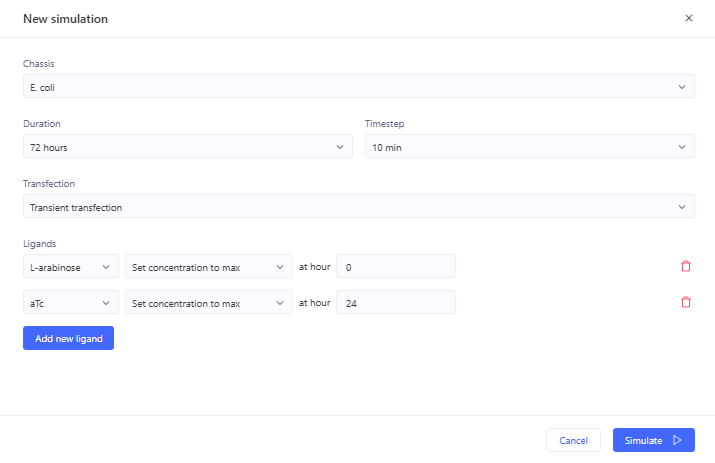This screenshot has height=463, width=715.
Task: Add a new ligand row
Action: [x=68, y=338]
